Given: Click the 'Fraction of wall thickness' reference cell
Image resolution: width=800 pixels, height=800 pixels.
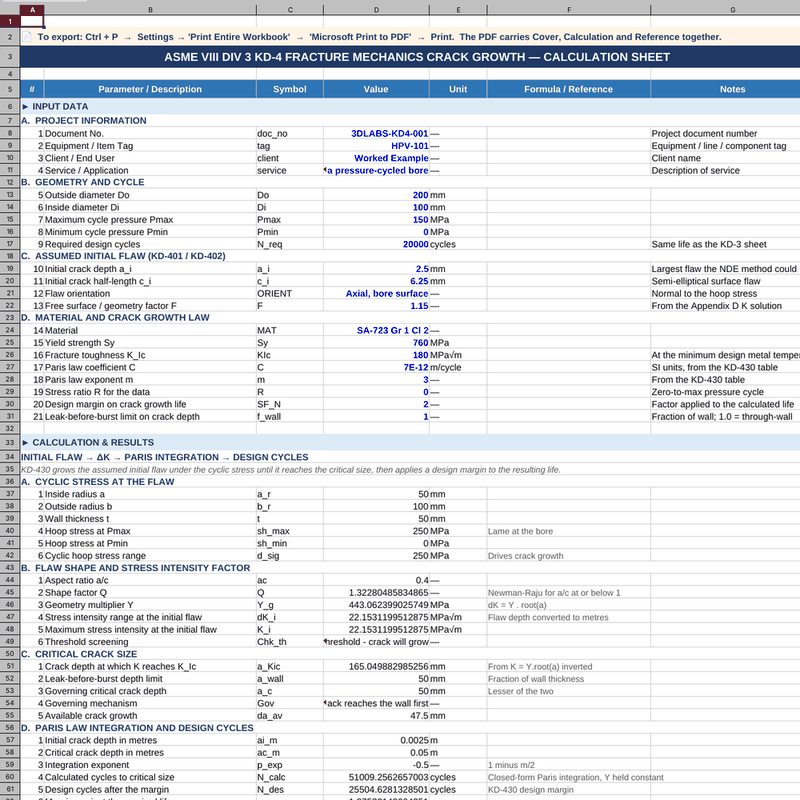Looking at the screenshot, I should point(568,679).
